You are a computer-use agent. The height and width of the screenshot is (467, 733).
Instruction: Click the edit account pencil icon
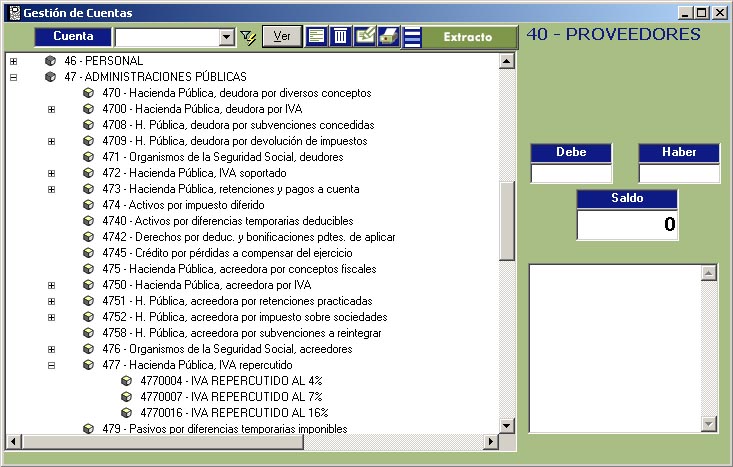tap(365, 36)
